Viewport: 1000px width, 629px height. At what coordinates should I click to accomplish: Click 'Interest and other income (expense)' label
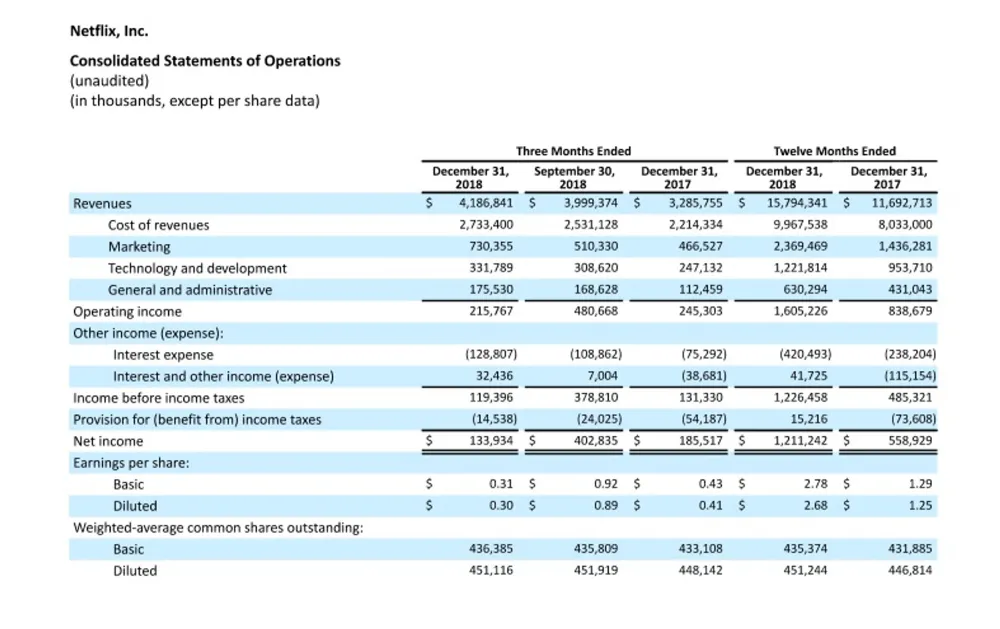[x=223, y=377]
